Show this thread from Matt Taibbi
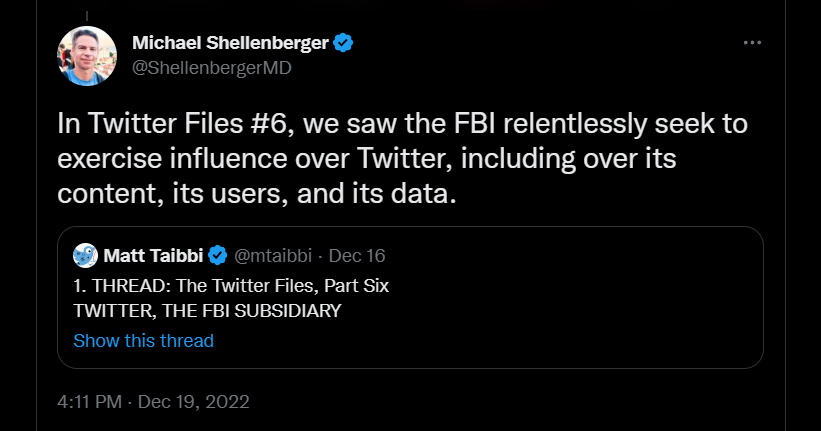The height and width of the screenshot is (431, 821). tap(143, 340)
